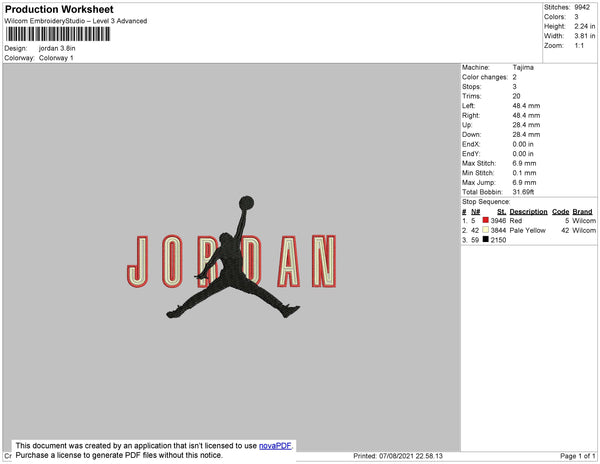Click the 'Max Jump:' label
The height and width of the screenshot is (464, 600).
479,182
